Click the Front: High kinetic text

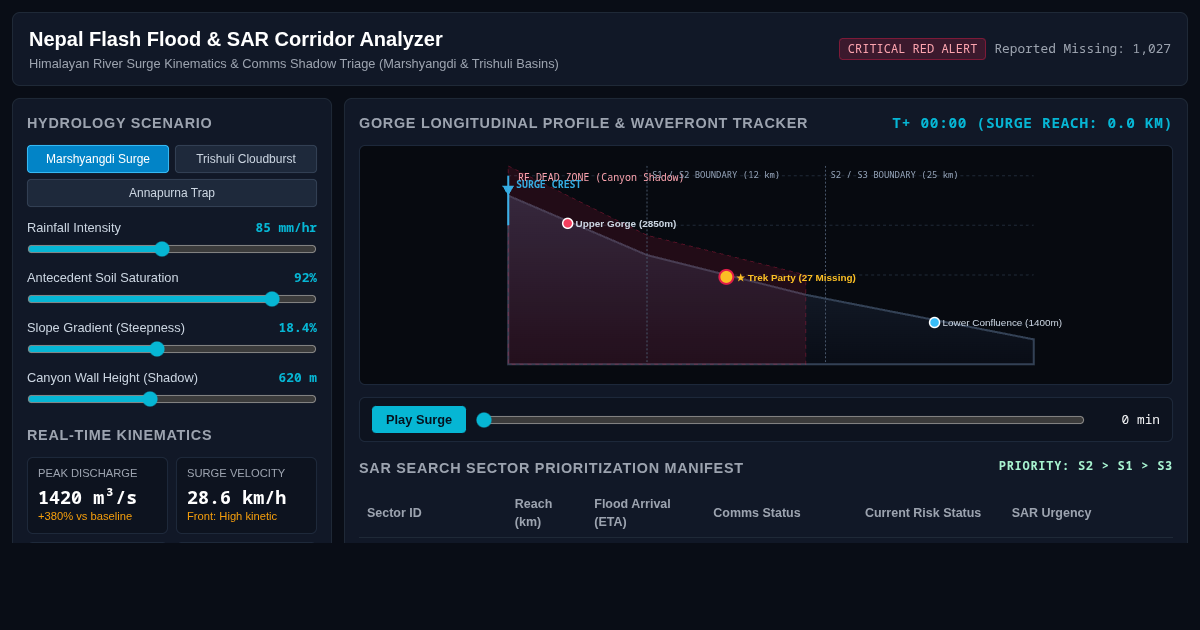[x=232, y=517]
